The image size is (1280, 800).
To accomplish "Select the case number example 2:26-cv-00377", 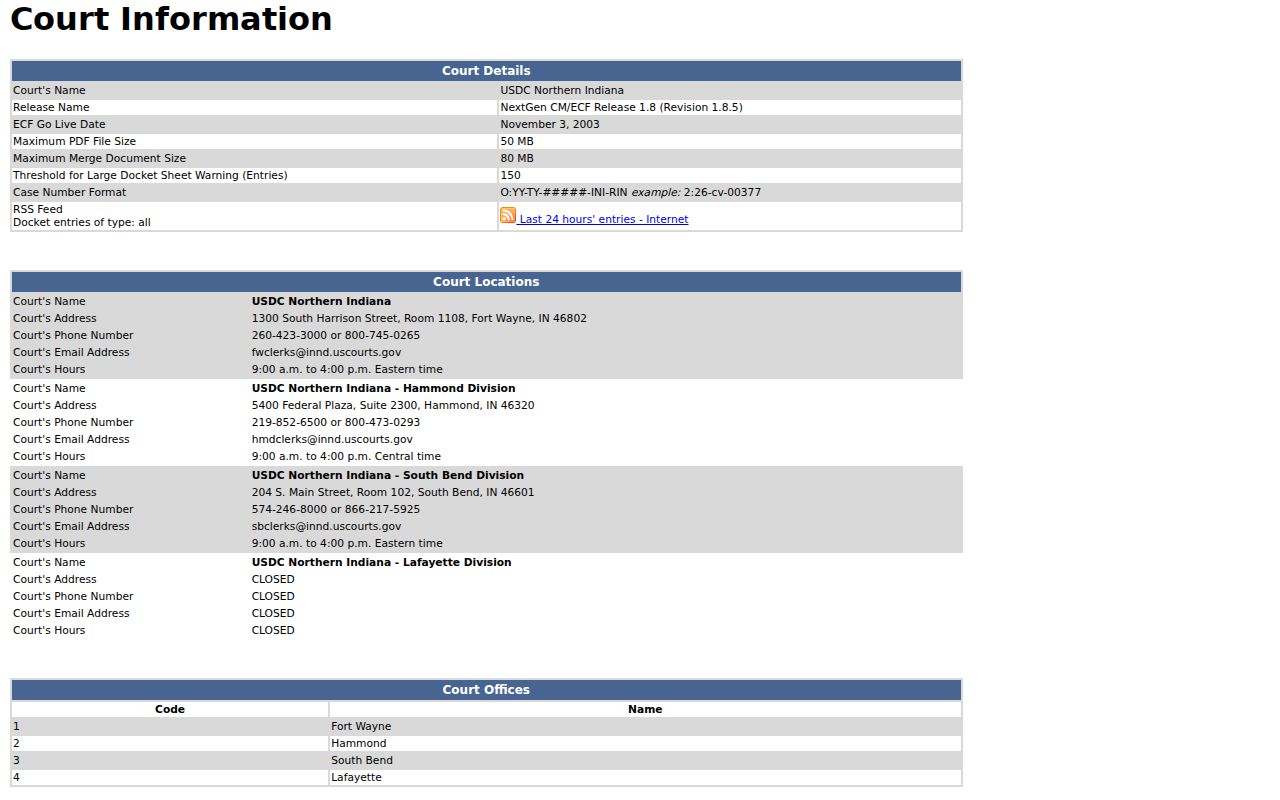I will tap(722, 192).
